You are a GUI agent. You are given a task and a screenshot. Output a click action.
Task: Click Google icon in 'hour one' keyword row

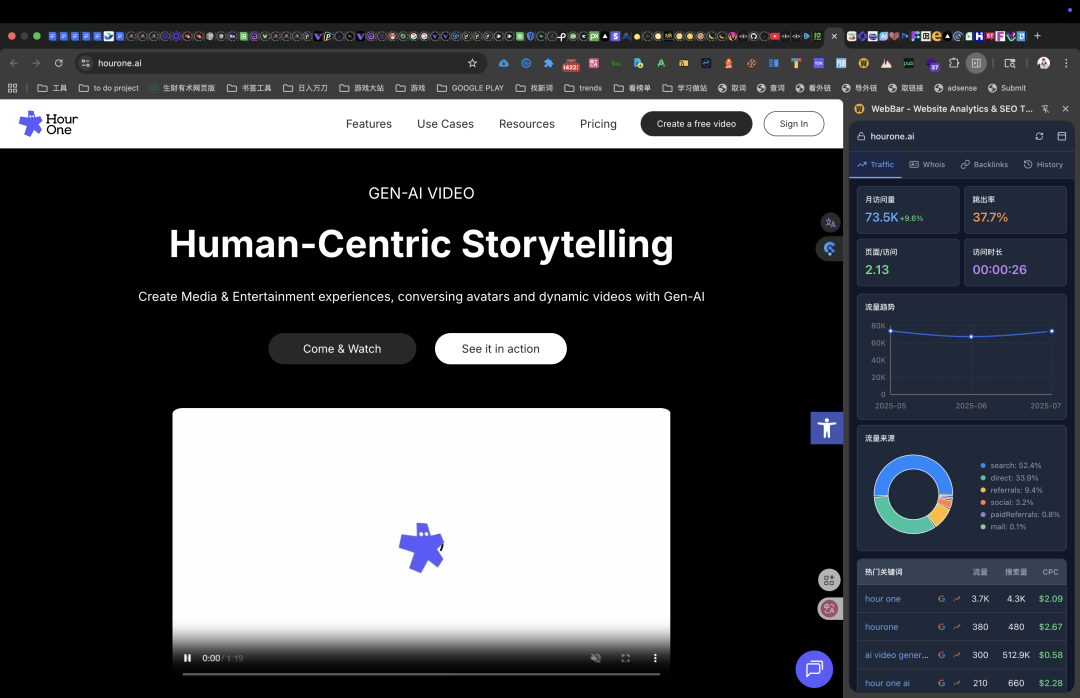(942, 599)
